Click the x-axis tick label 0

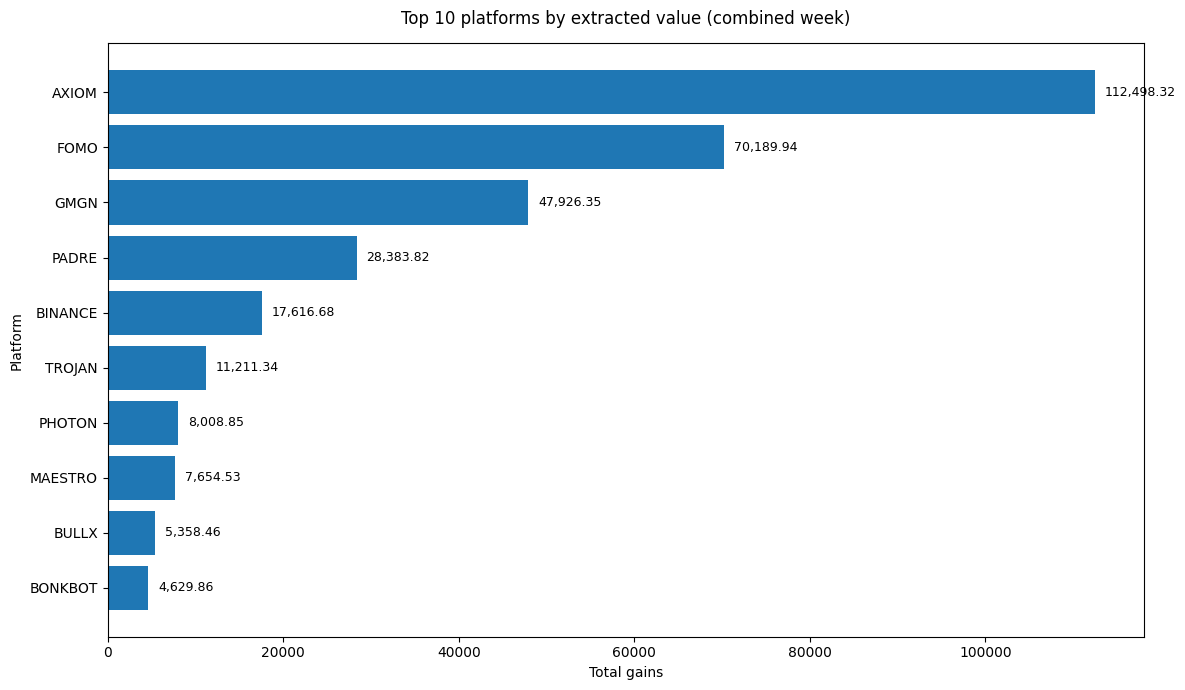[x=109, y=652]
